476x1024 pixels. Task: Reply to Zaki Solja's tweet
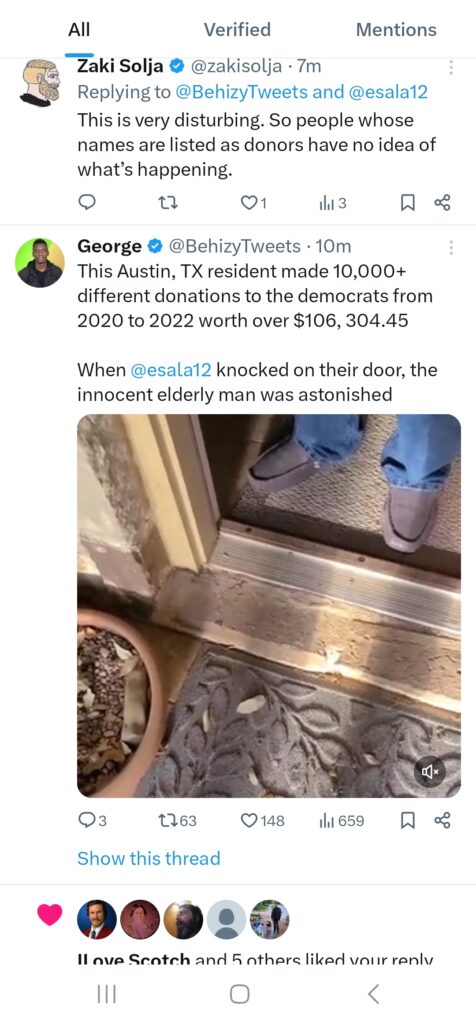pos(87,203)
